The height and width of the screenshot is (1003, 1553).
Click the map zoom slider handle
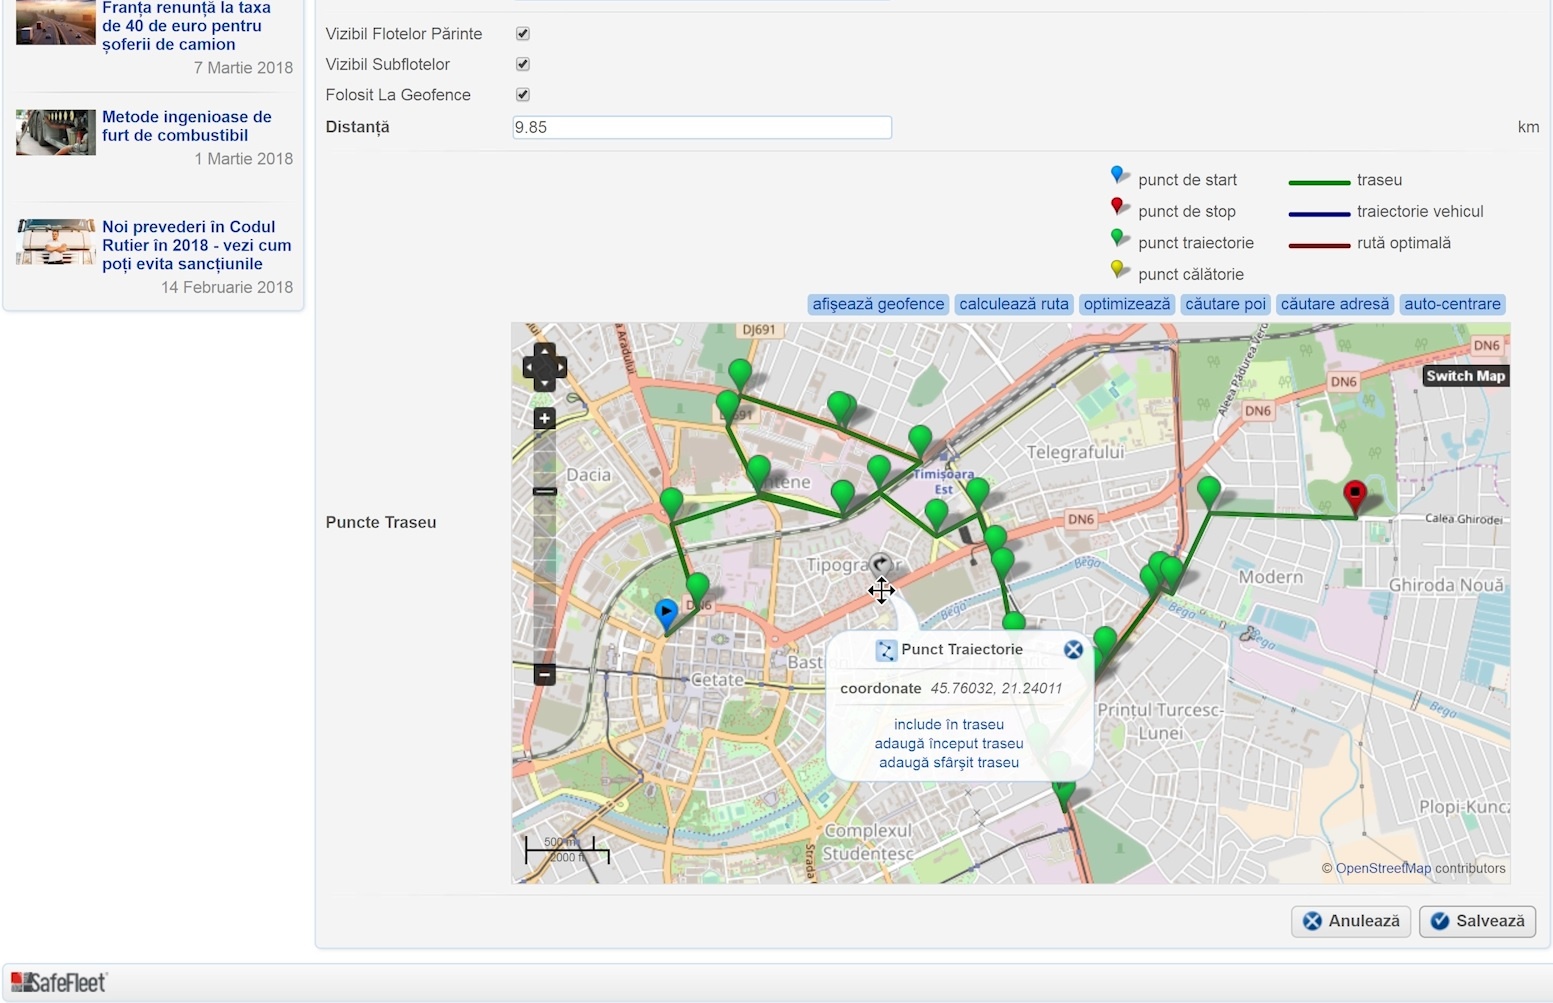tap(544, 491)
